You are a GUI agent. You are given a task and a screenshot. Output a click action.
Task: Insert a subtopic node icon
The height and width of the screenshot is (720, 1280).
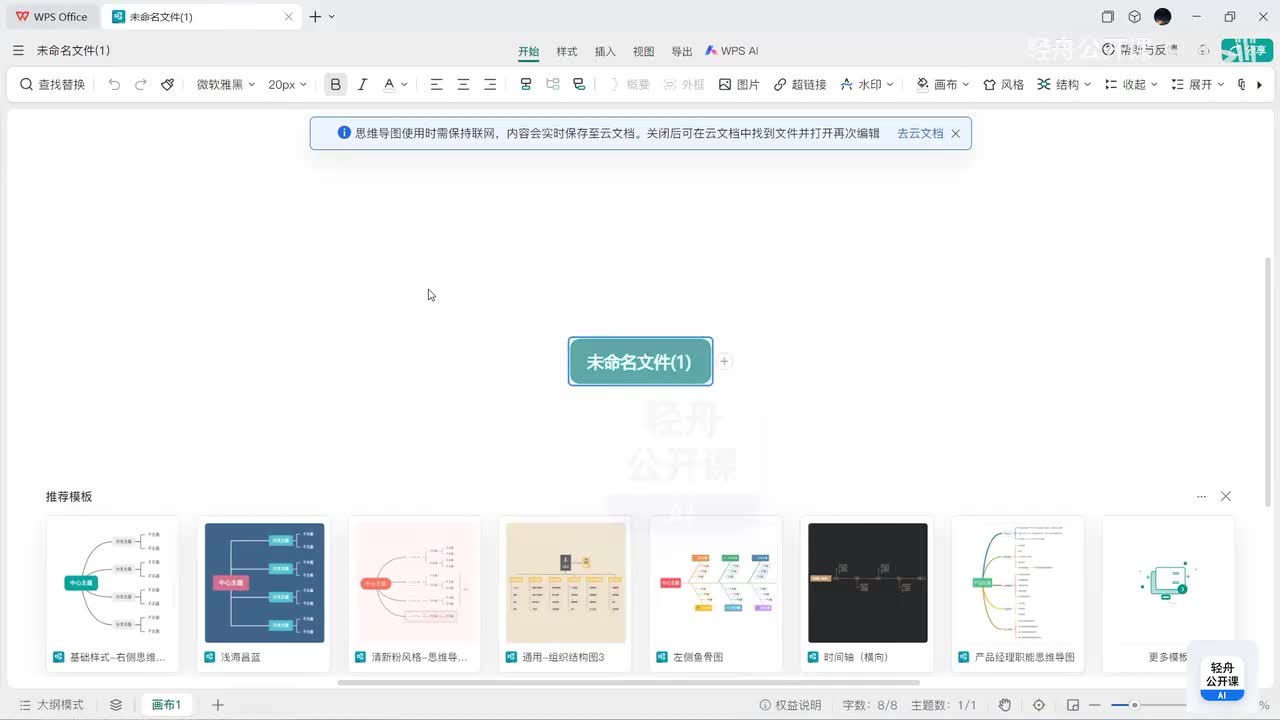pyautogui.click(x=525, y=85)
